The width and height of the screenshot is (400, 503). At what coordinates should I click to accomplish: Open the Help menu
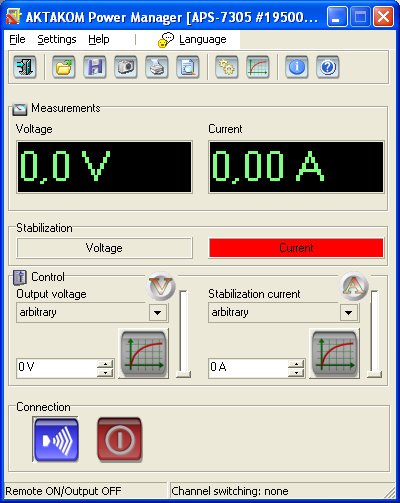pos(99,39)
